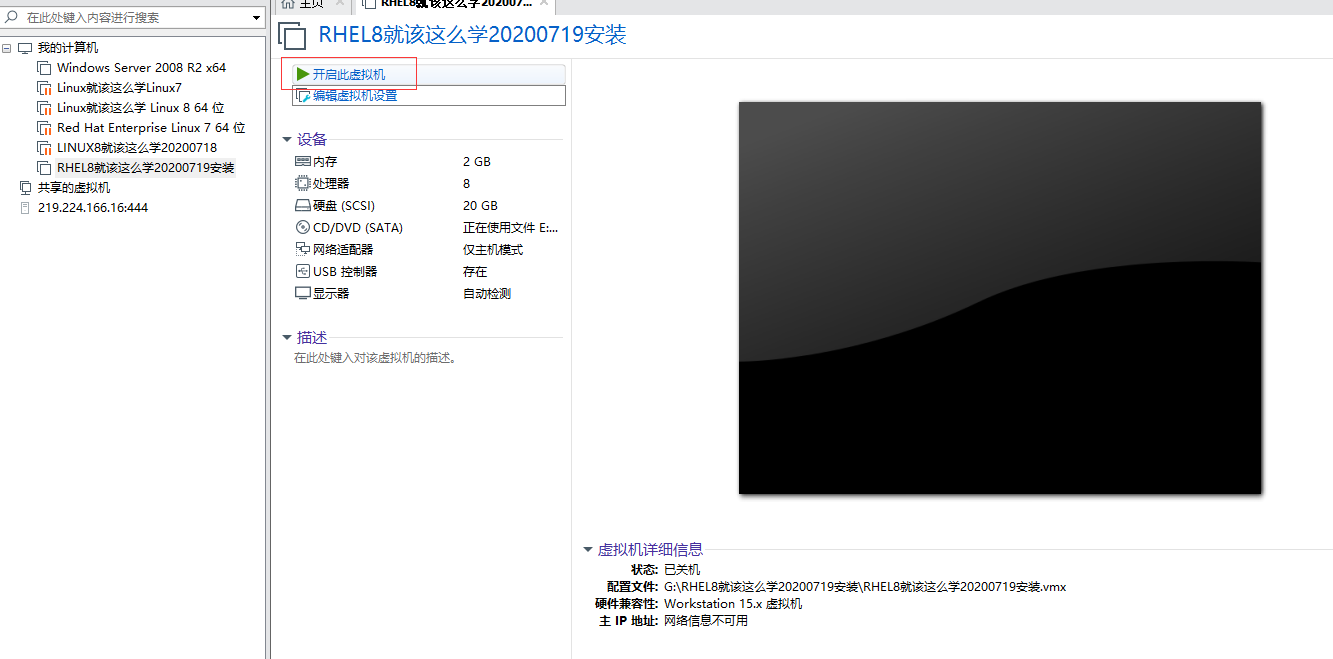Click the memory (内存) device icon
This screenshot has height=659, width=1333.
pyautogui.click(x=303, y=161)
